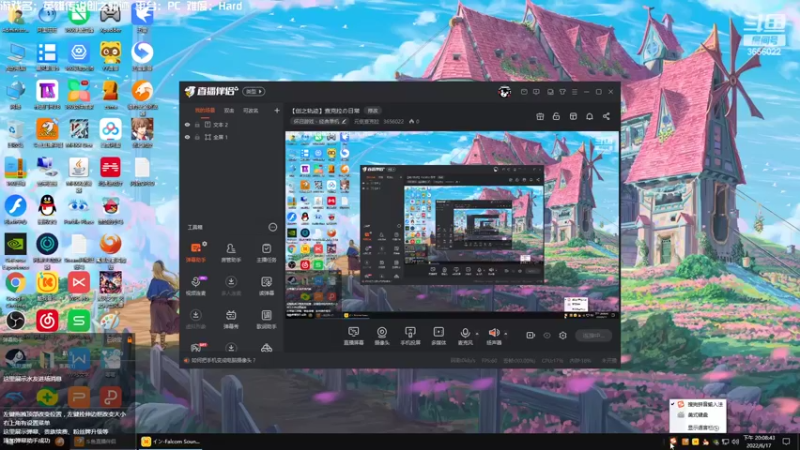Click the 弹幕 button beside stream title
The height and width of the screenshot is (450, 800).
coord(373,111)
